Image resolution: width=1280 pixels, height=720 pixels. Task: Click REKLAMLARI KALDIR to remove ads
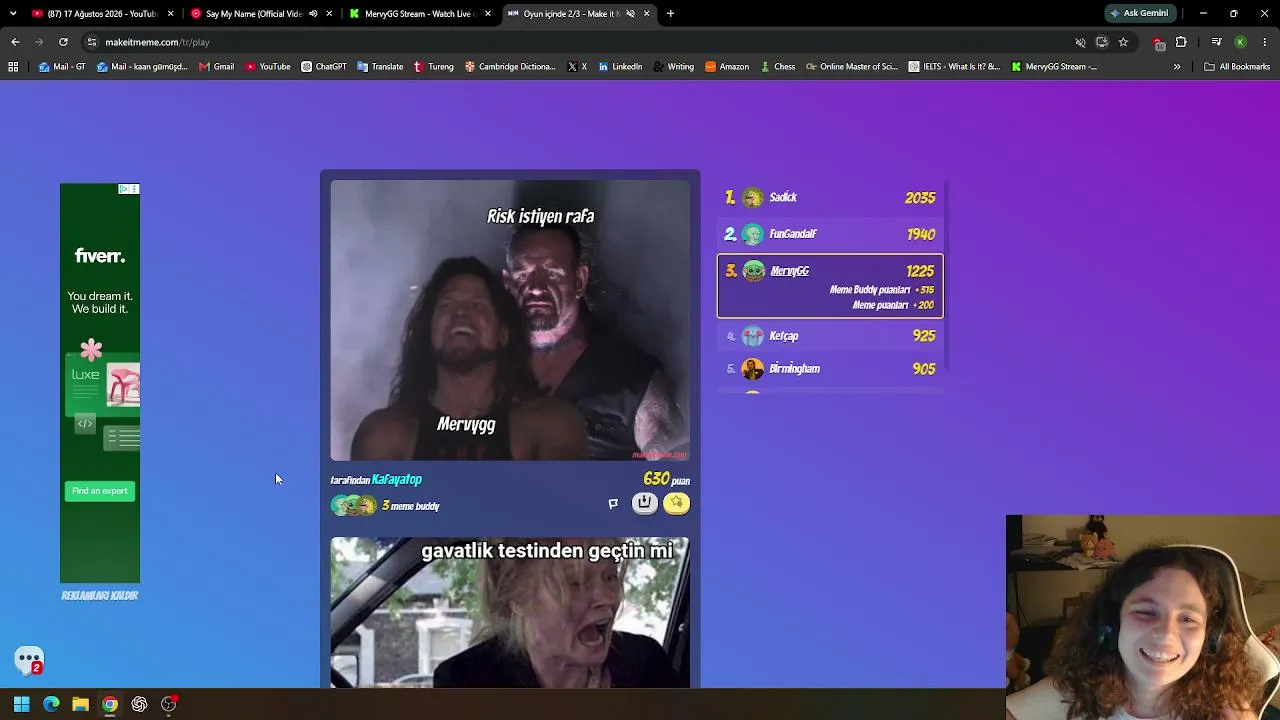coord(100,596)
